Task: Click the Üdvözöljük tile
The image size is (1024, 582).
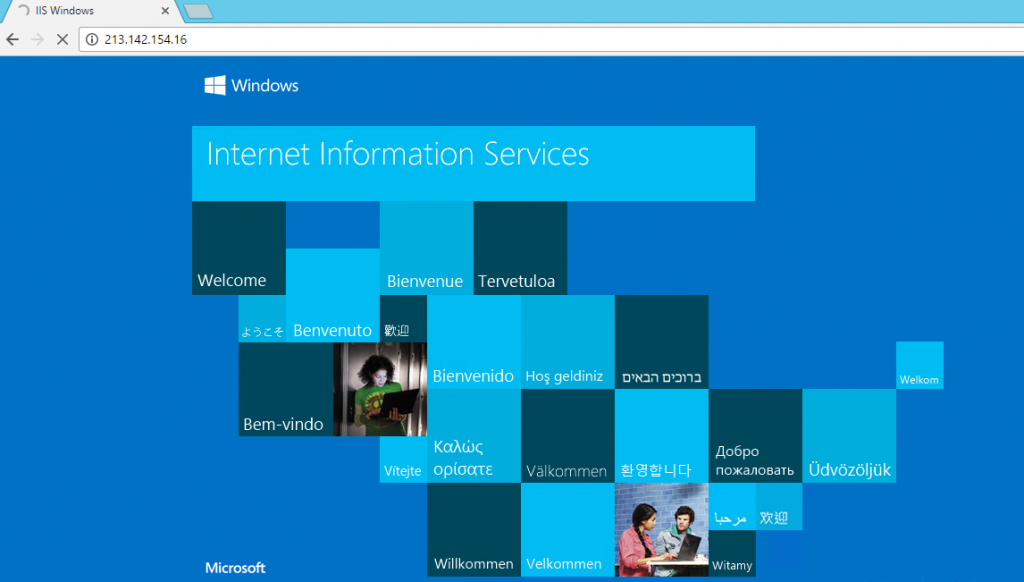Action: pos(849,436)
